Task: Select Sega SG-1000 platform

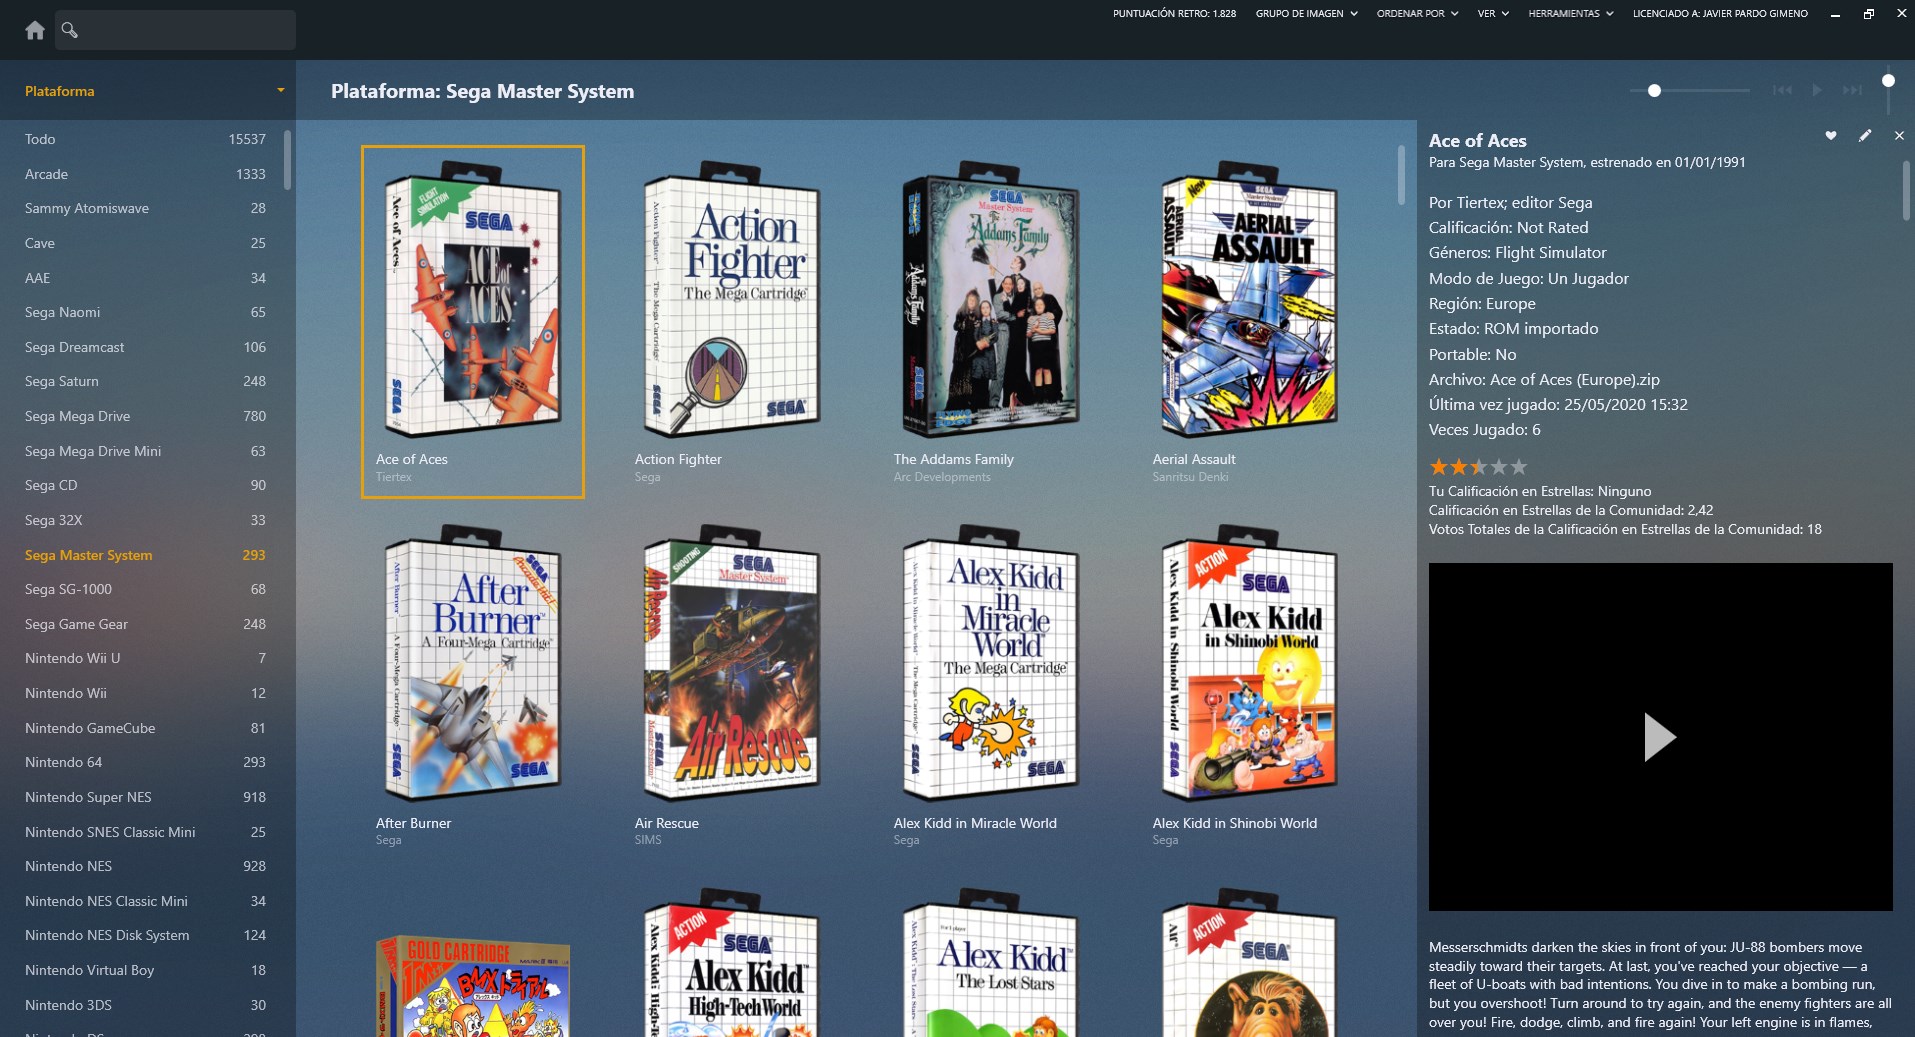Action: click(x=145, y=589)
